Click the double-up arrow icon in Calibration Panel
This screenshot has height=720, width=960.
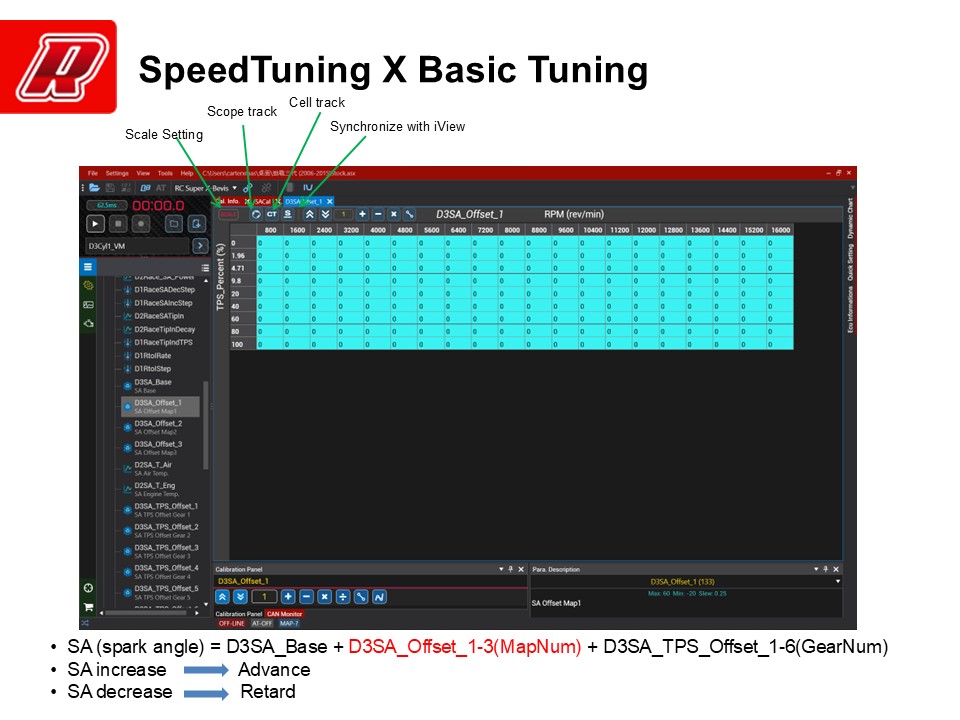click(222, 597)
